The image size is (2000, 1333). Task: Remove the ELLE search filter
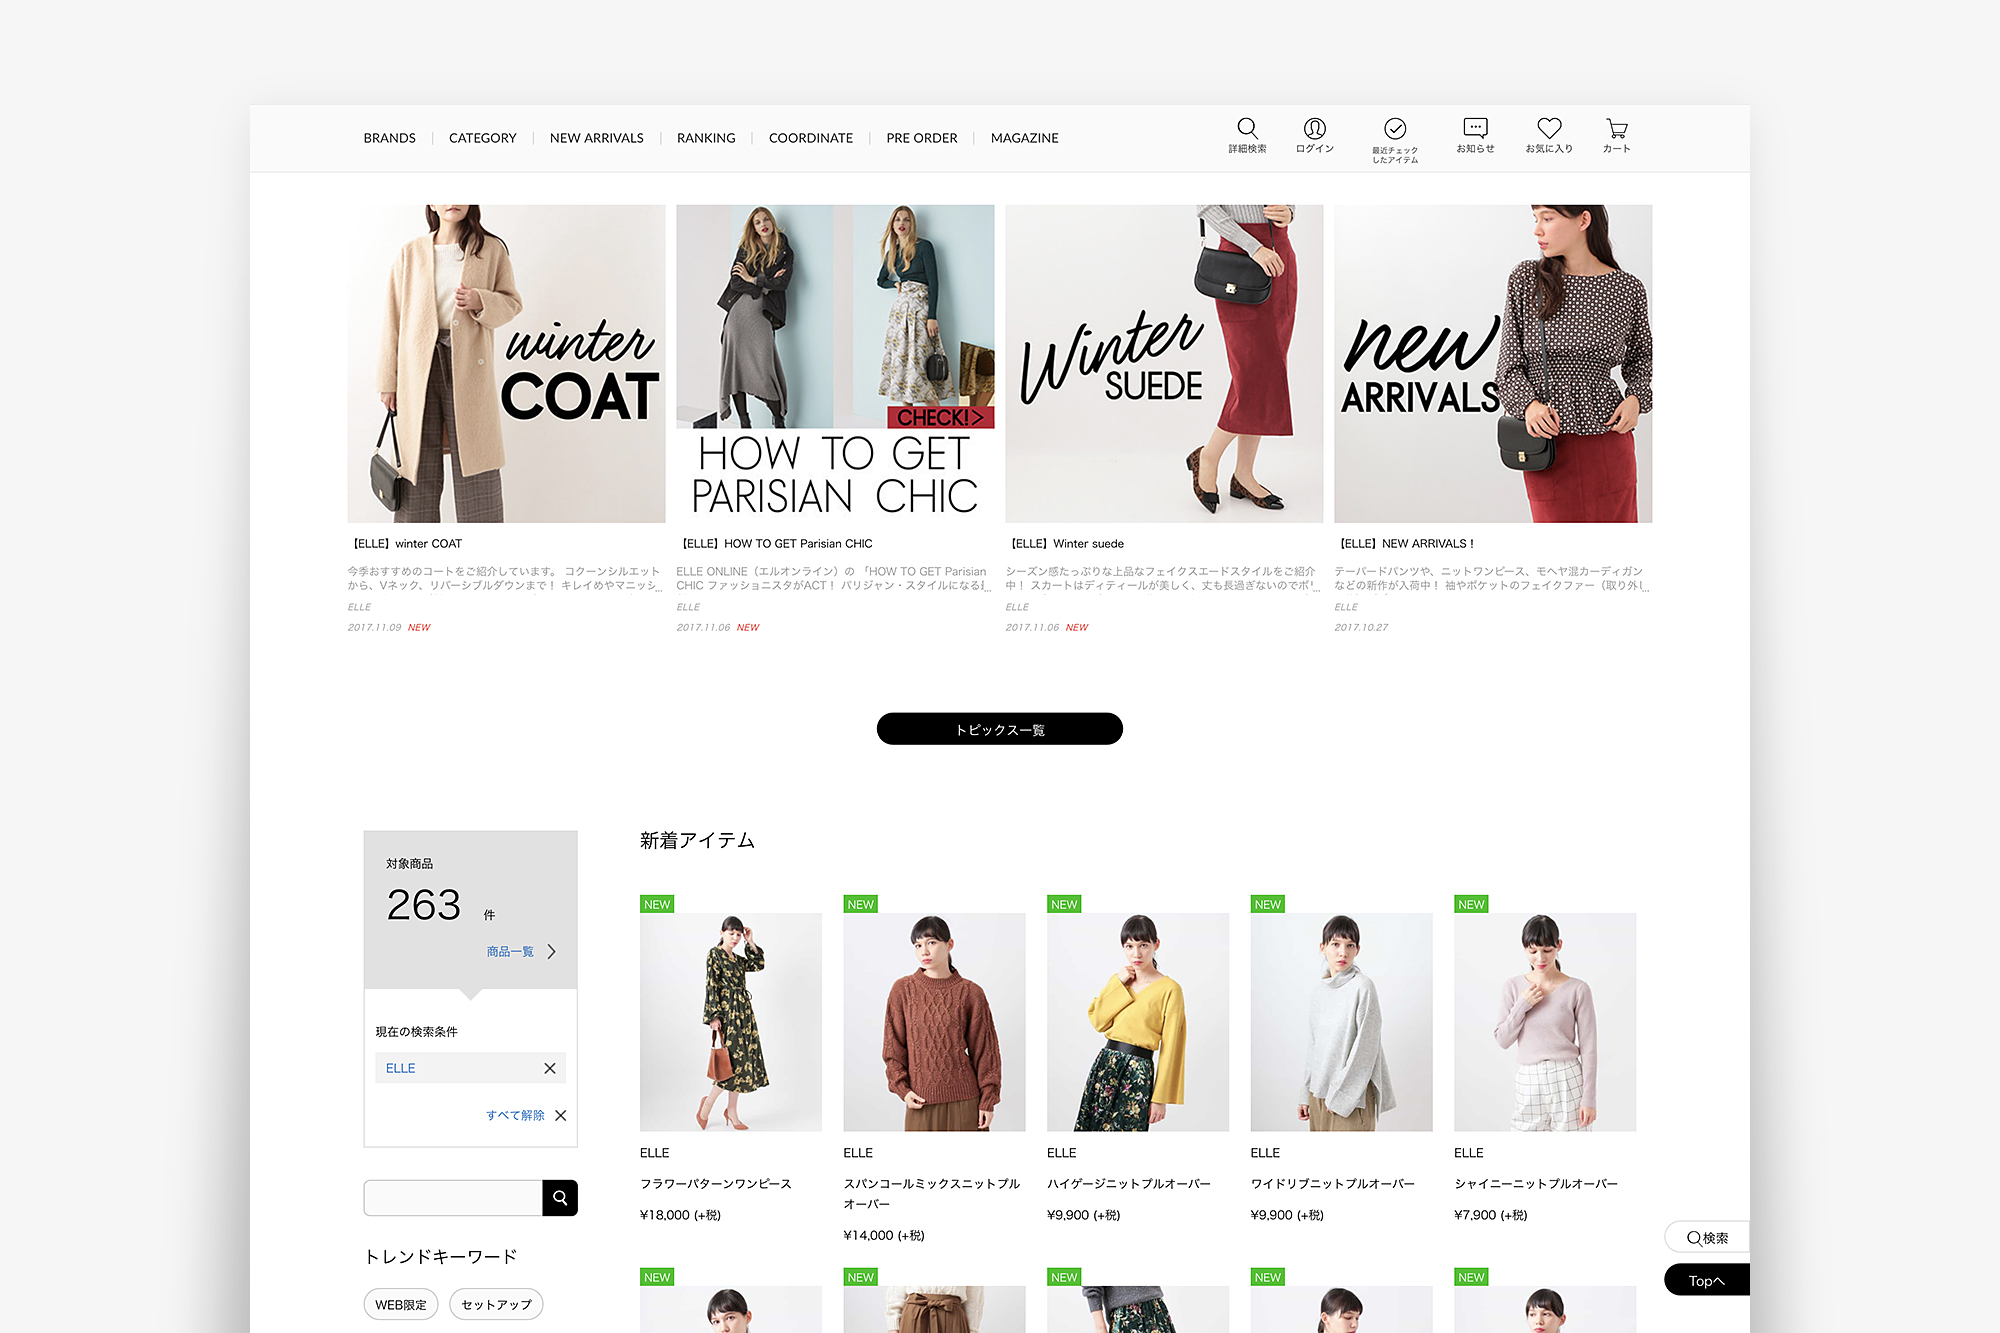tap(549, 1068)
